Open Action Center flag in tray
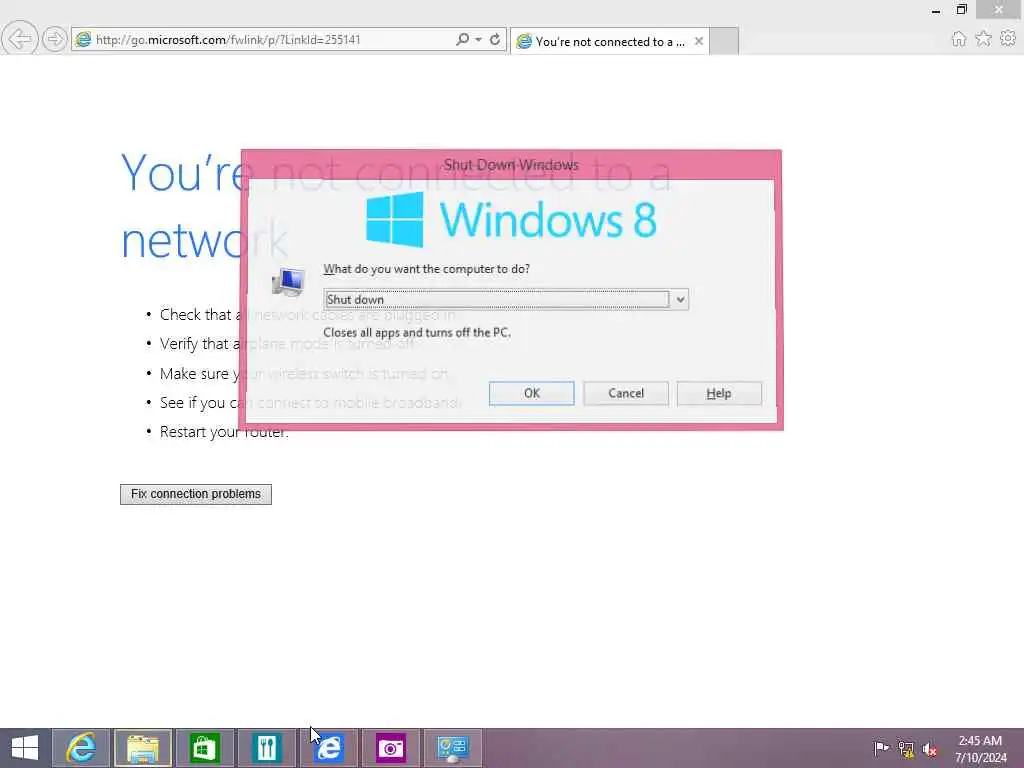The height and width of the screenshot is (768, 1024). tap(881, 748)
